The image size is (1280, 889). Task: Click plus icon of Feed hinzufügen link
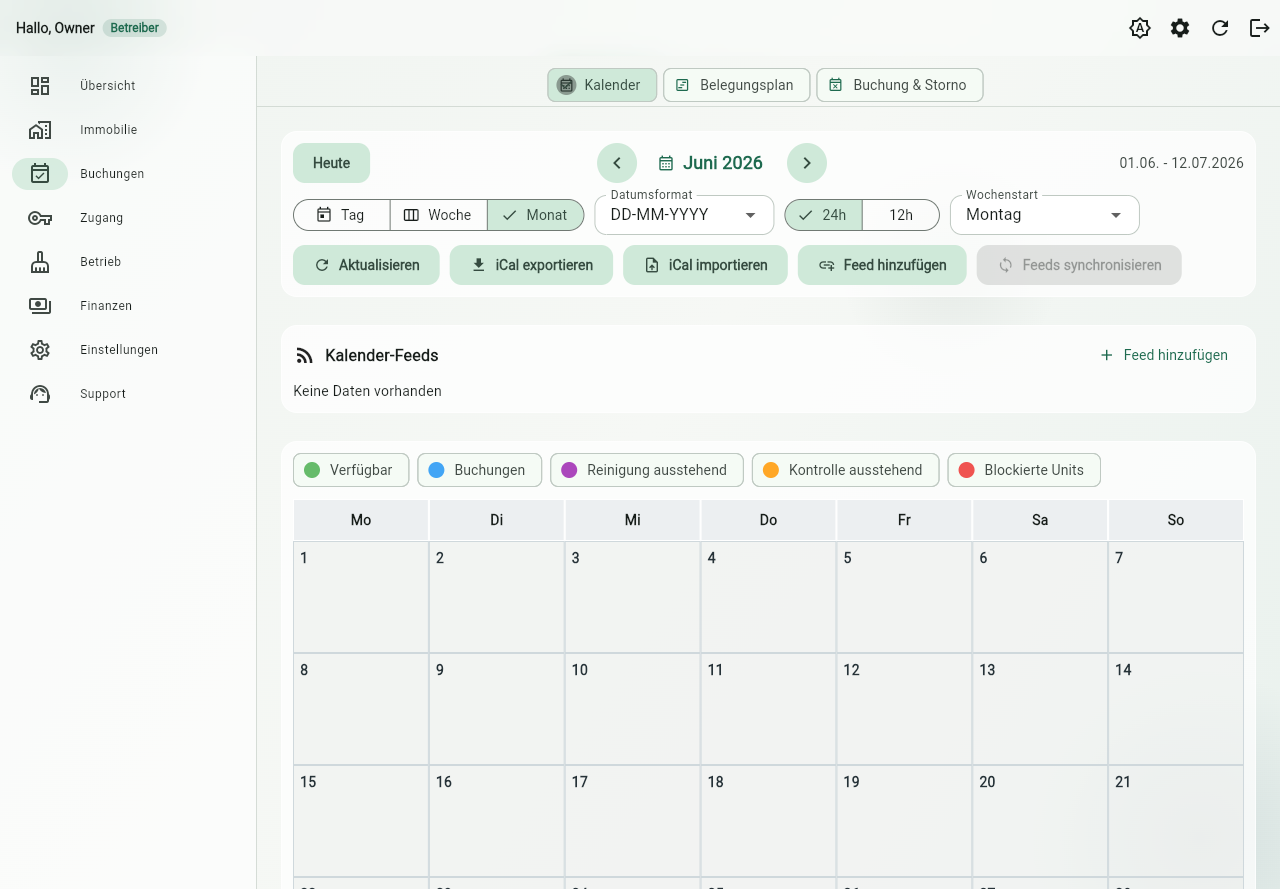coord(1107,355)
